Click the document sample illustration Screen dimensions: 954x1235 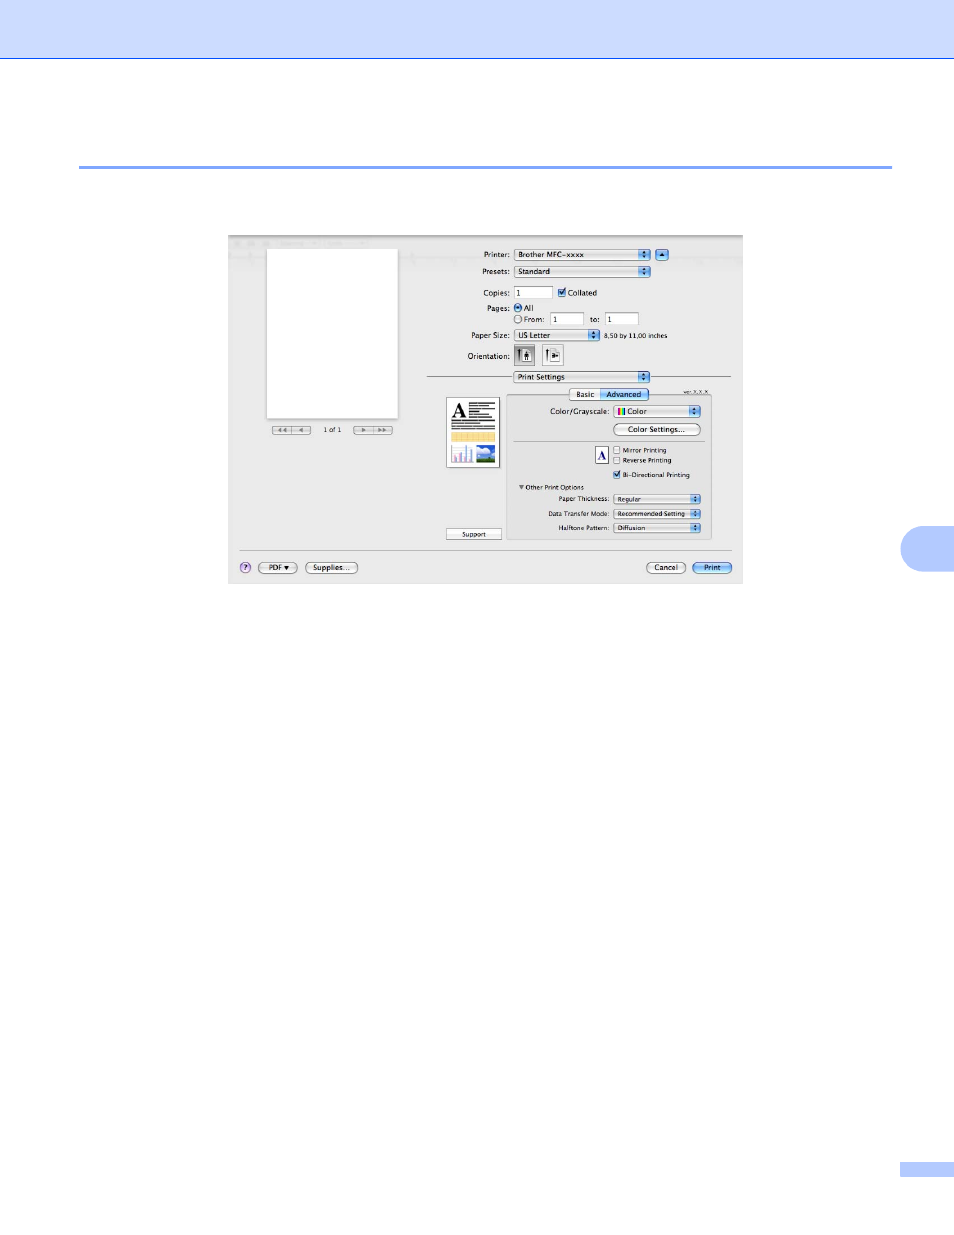point(473,432)
